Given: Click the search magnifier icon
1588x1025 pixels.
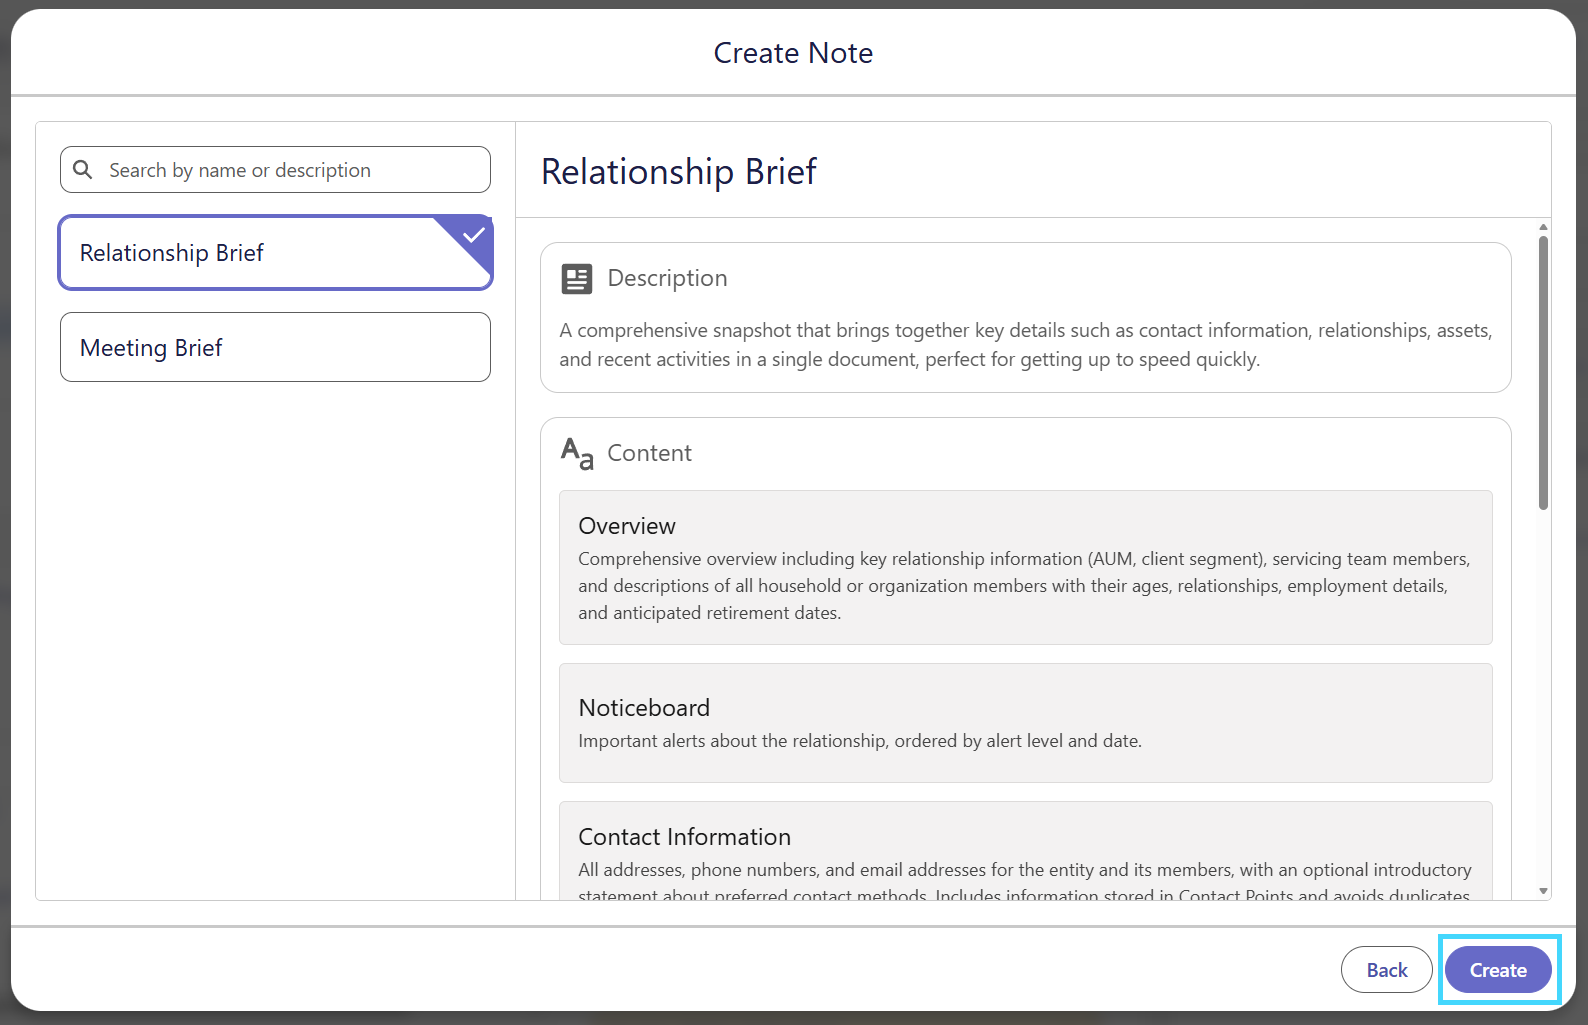Looking at the screenshot, I should pyautogui.click(x=83, y=170).
